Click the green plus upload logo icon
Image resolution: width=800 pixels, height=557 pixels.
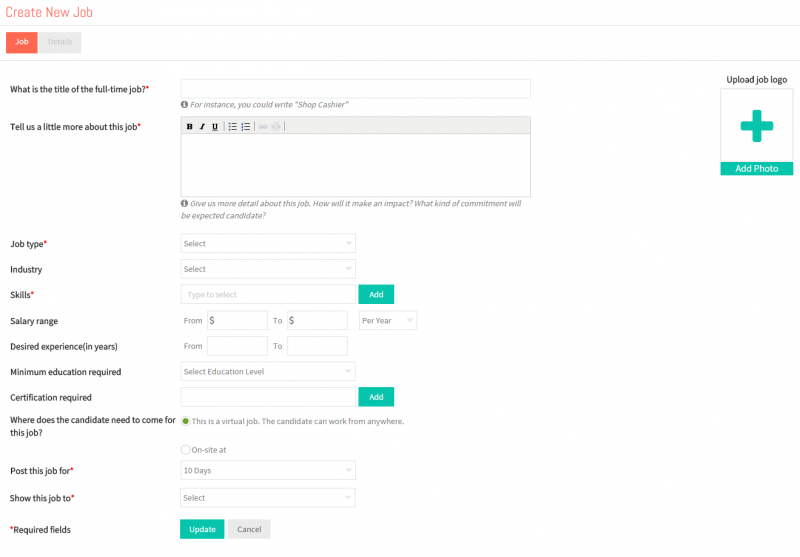click(757, 125)
